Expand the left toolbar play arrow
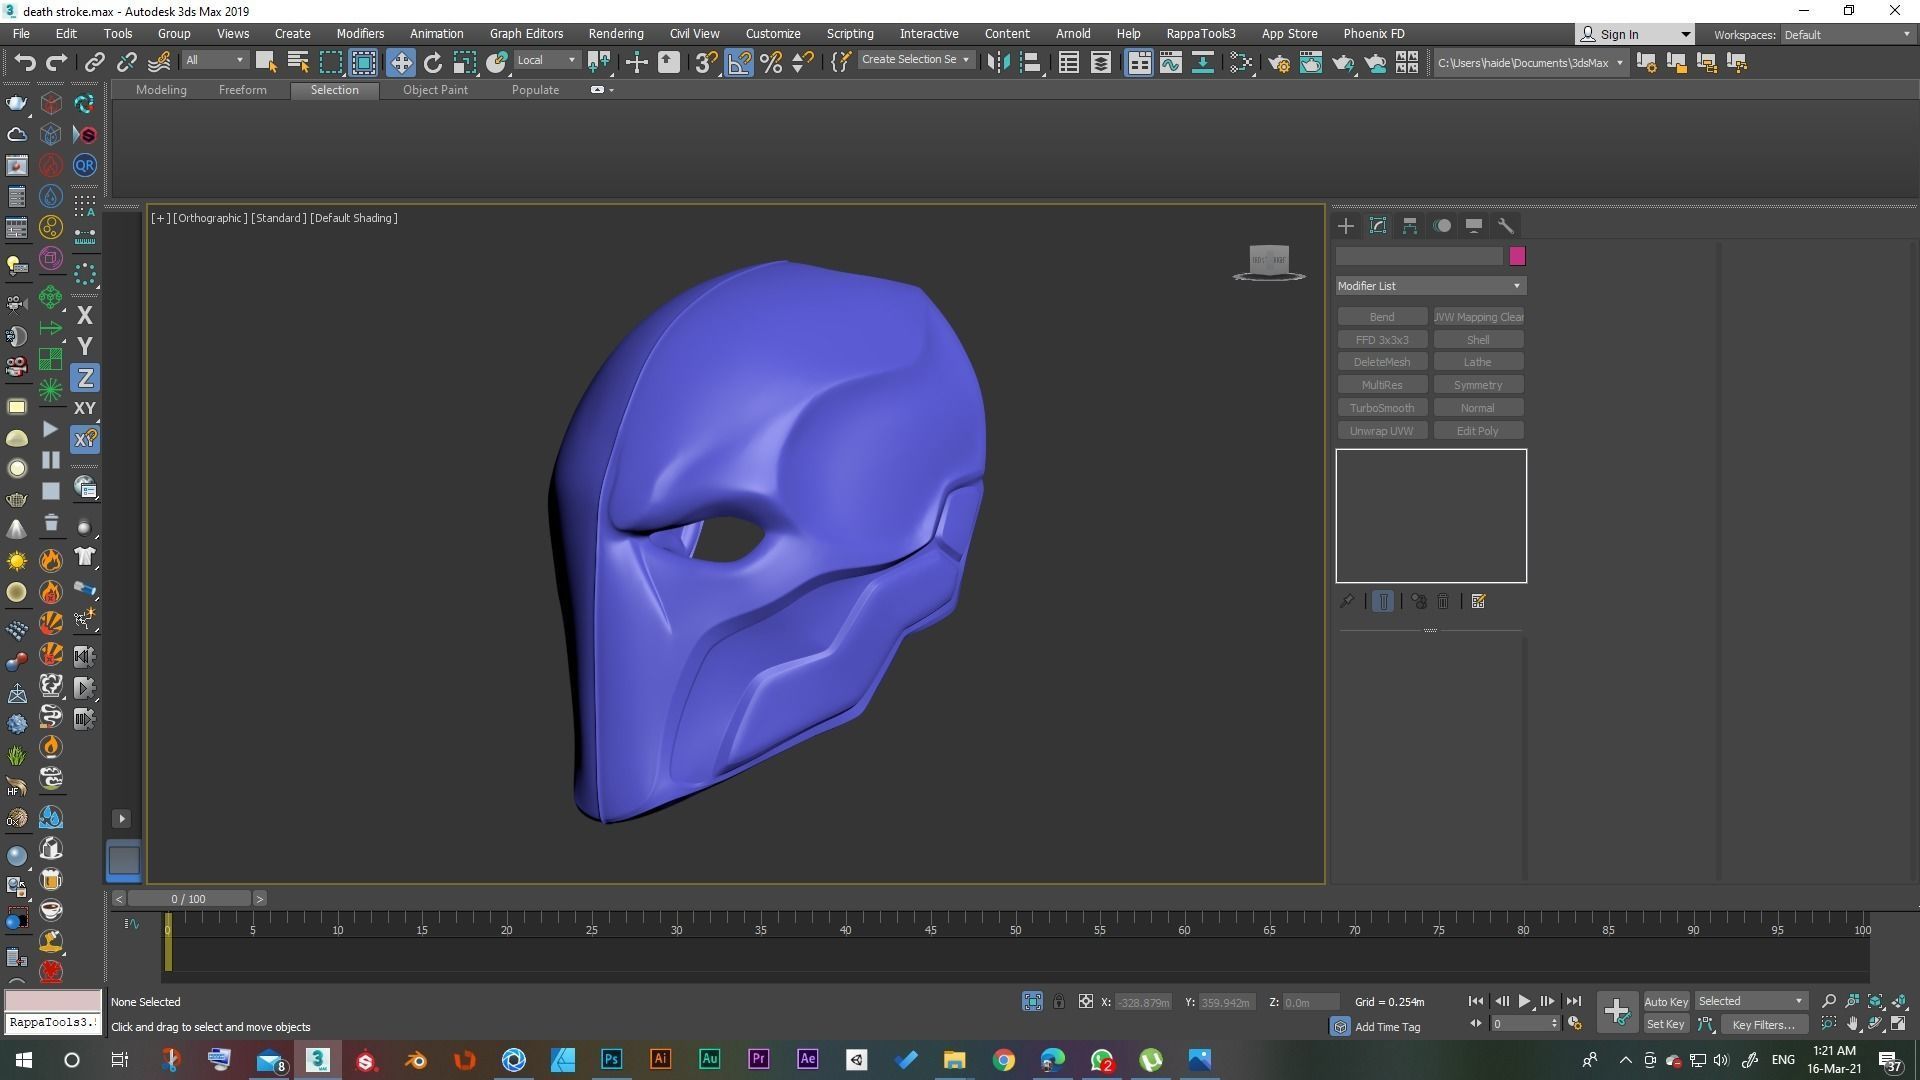Screen dimensions: 1920x1080 click(122, 819)
